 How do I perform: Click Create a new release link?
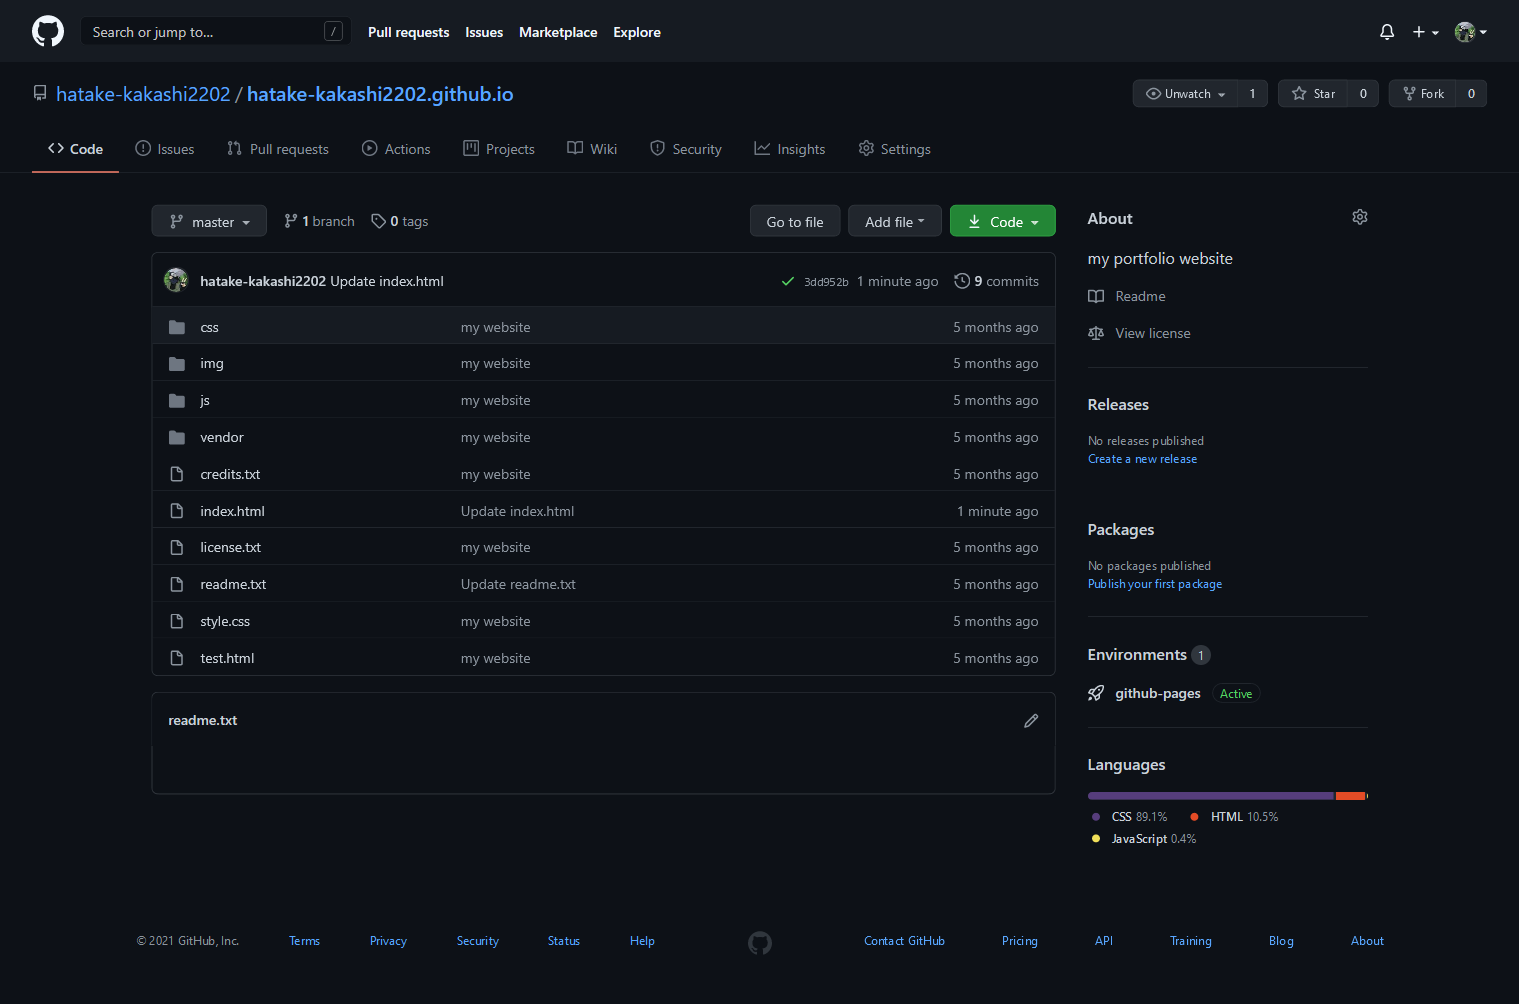[1142, 459]
